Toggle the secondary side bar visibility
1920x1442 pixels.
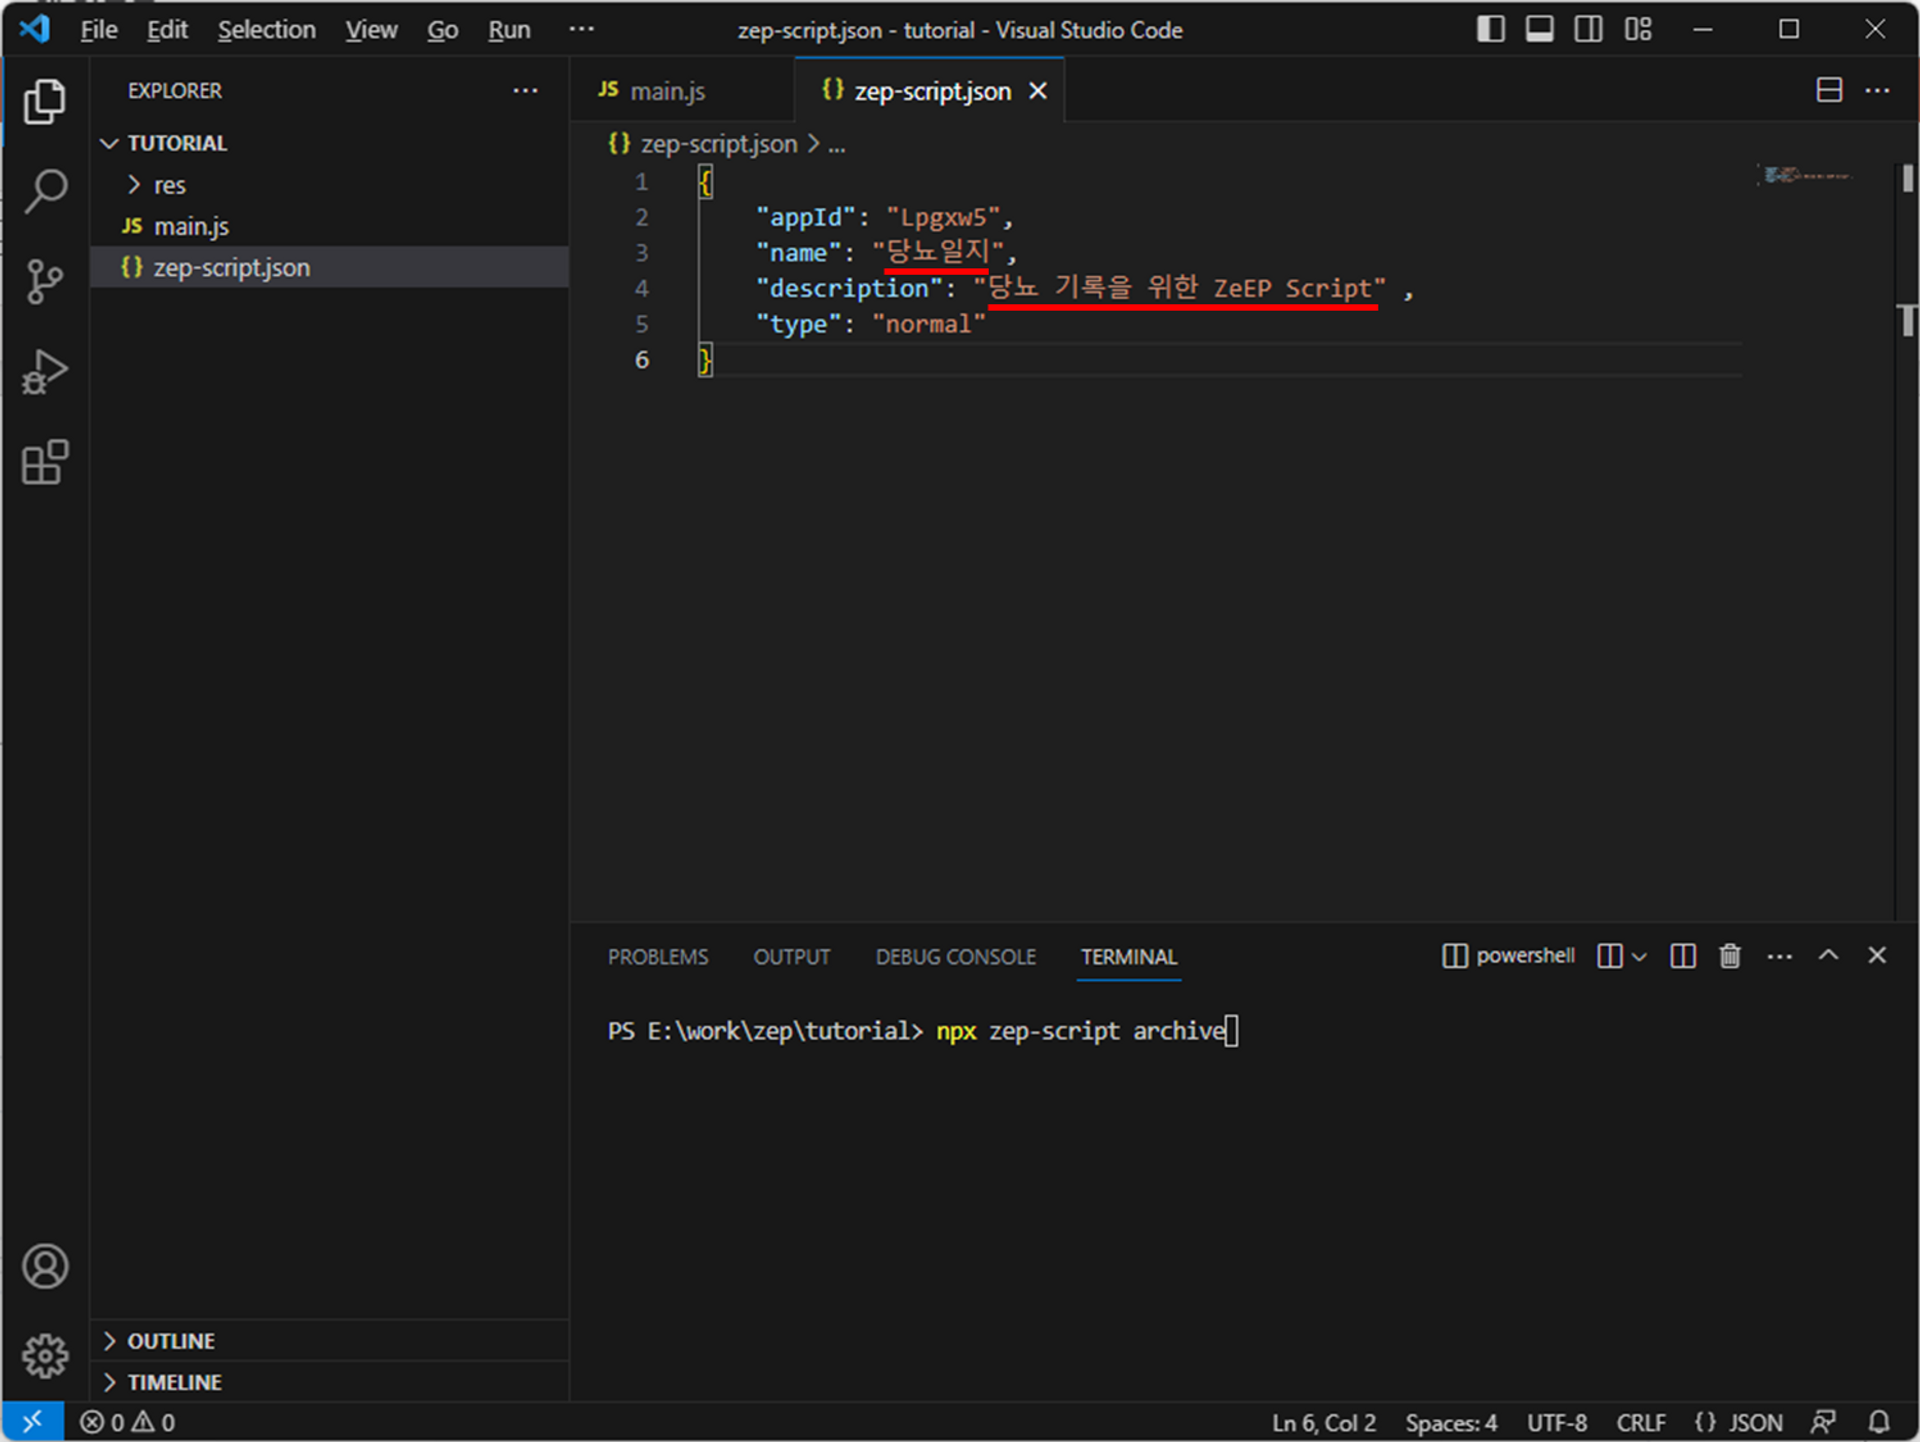click(x=1588, y=29)
